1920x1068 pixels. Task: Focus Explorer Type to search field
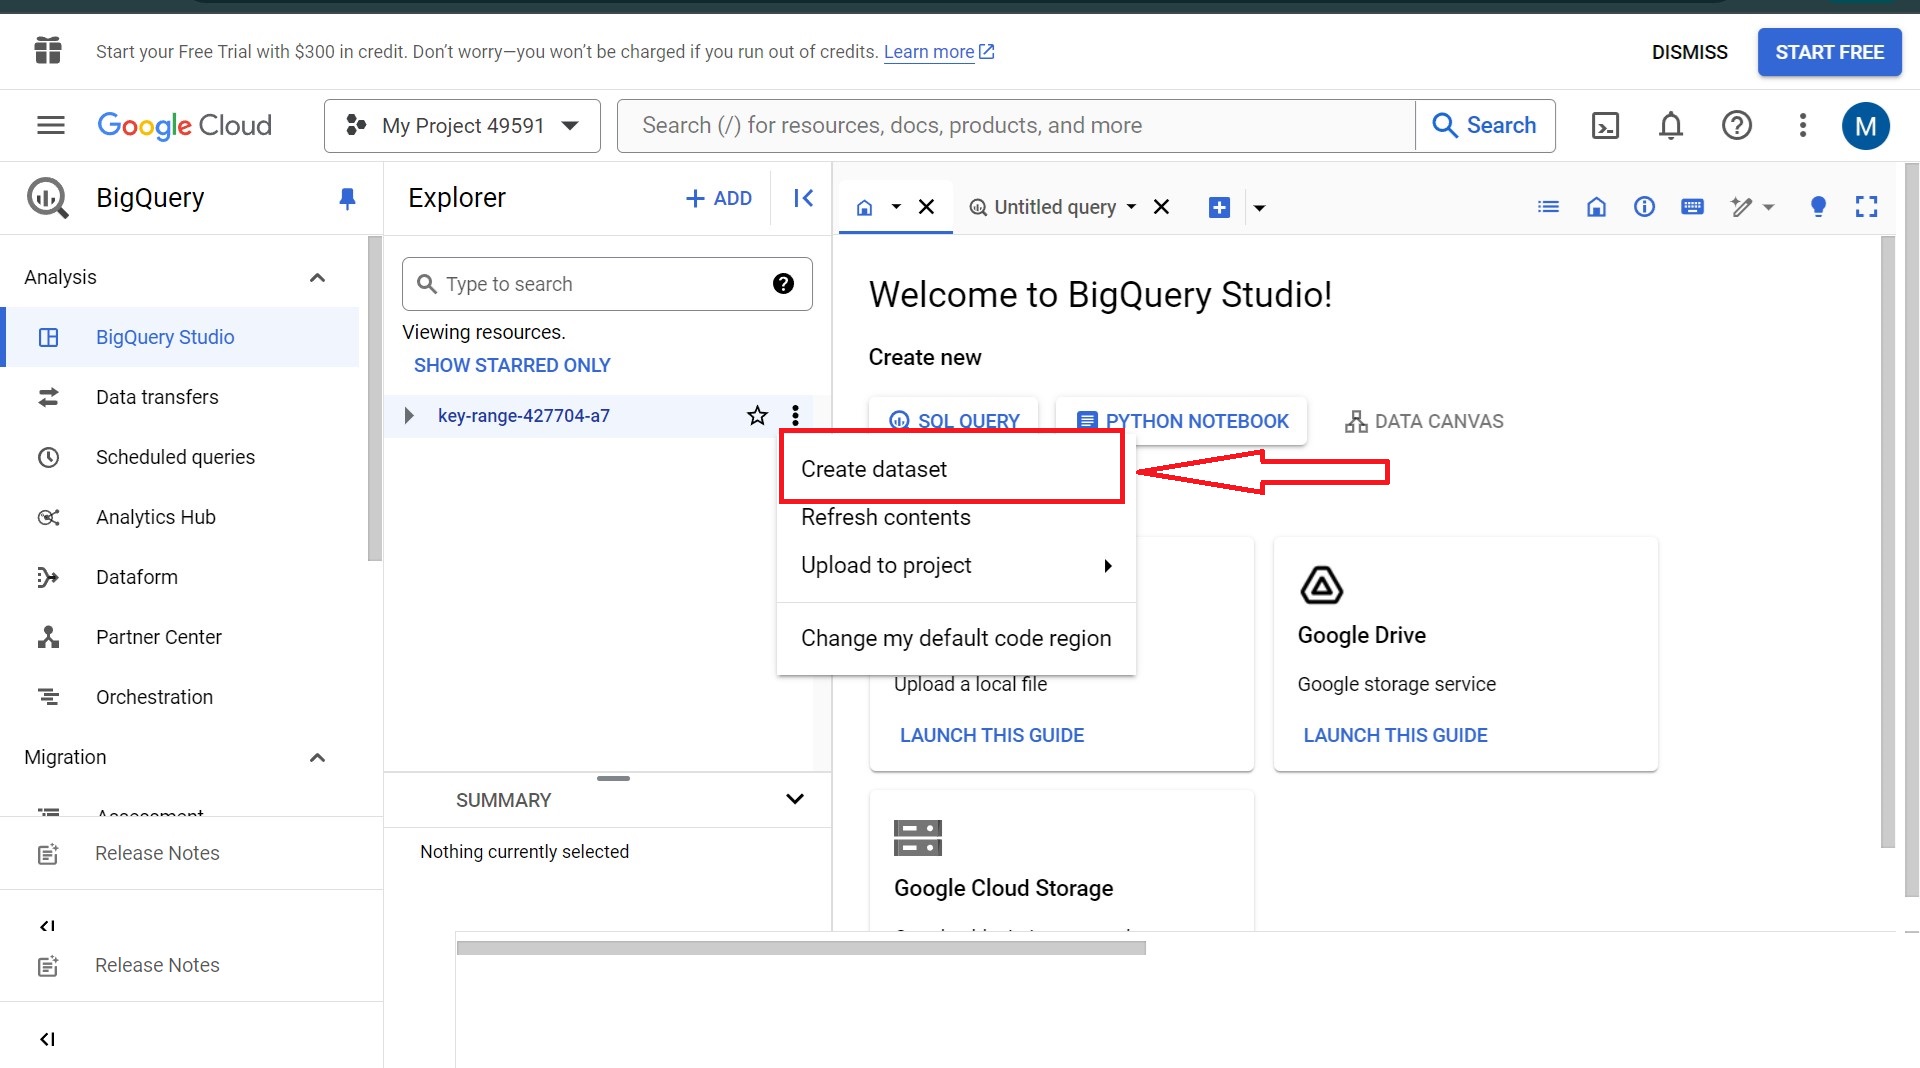tap(606, 284)
